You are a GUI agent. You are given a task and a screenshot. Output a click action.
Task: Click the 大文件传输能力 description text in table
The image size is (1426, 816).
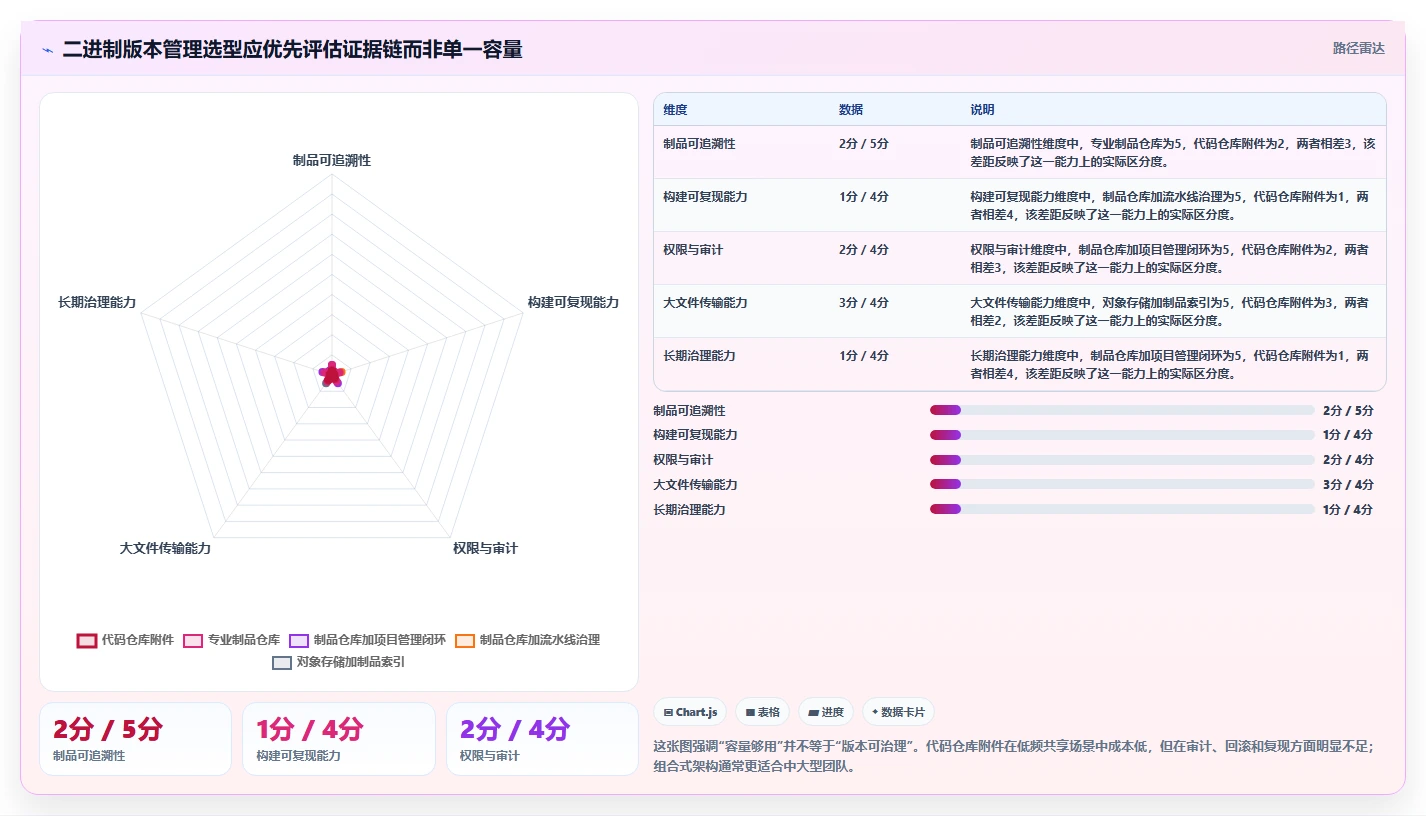1170,312
